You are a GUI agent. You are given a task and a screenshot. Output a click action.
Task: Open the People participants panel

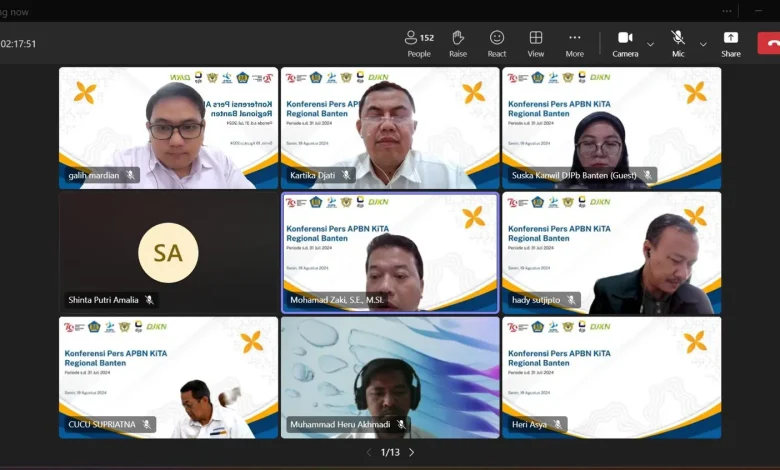(x=419, y=43)
